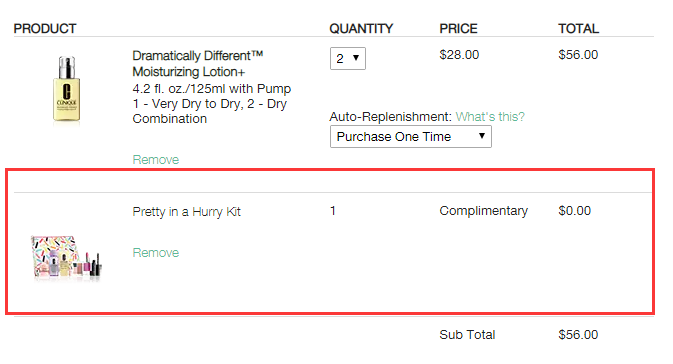Open the What's this? link
The image size is (673, 364).
pyautogui.click(x=490, y=117)
